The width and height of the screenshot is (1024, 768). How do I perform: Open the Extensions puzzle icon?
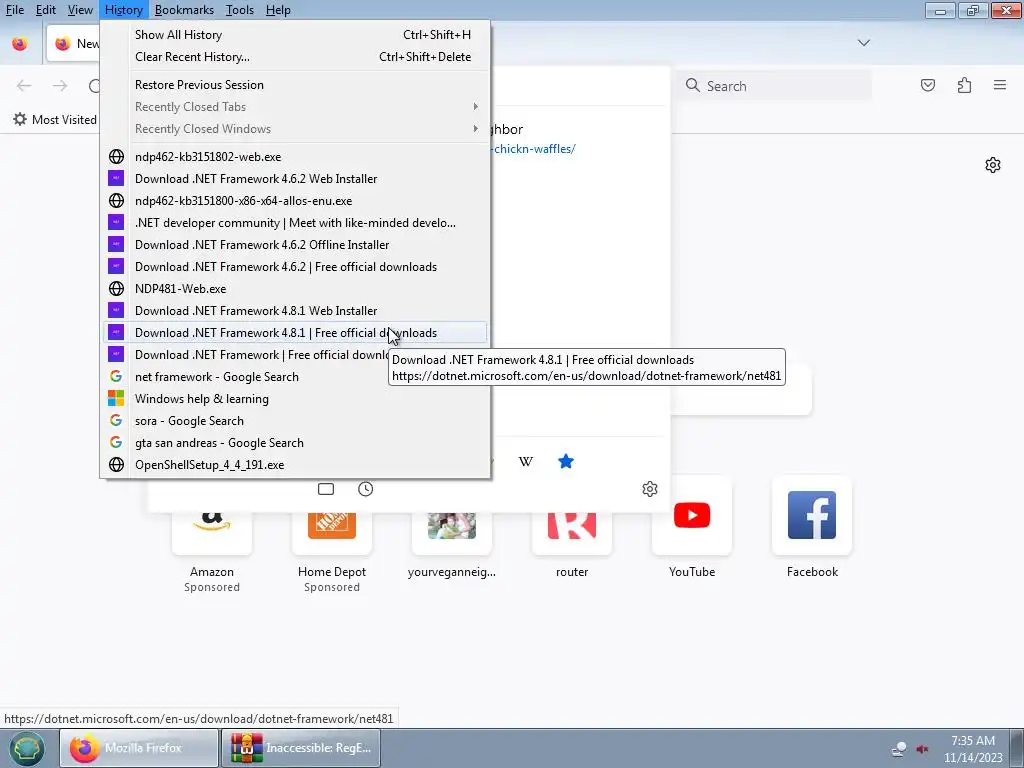coord(964,86)
